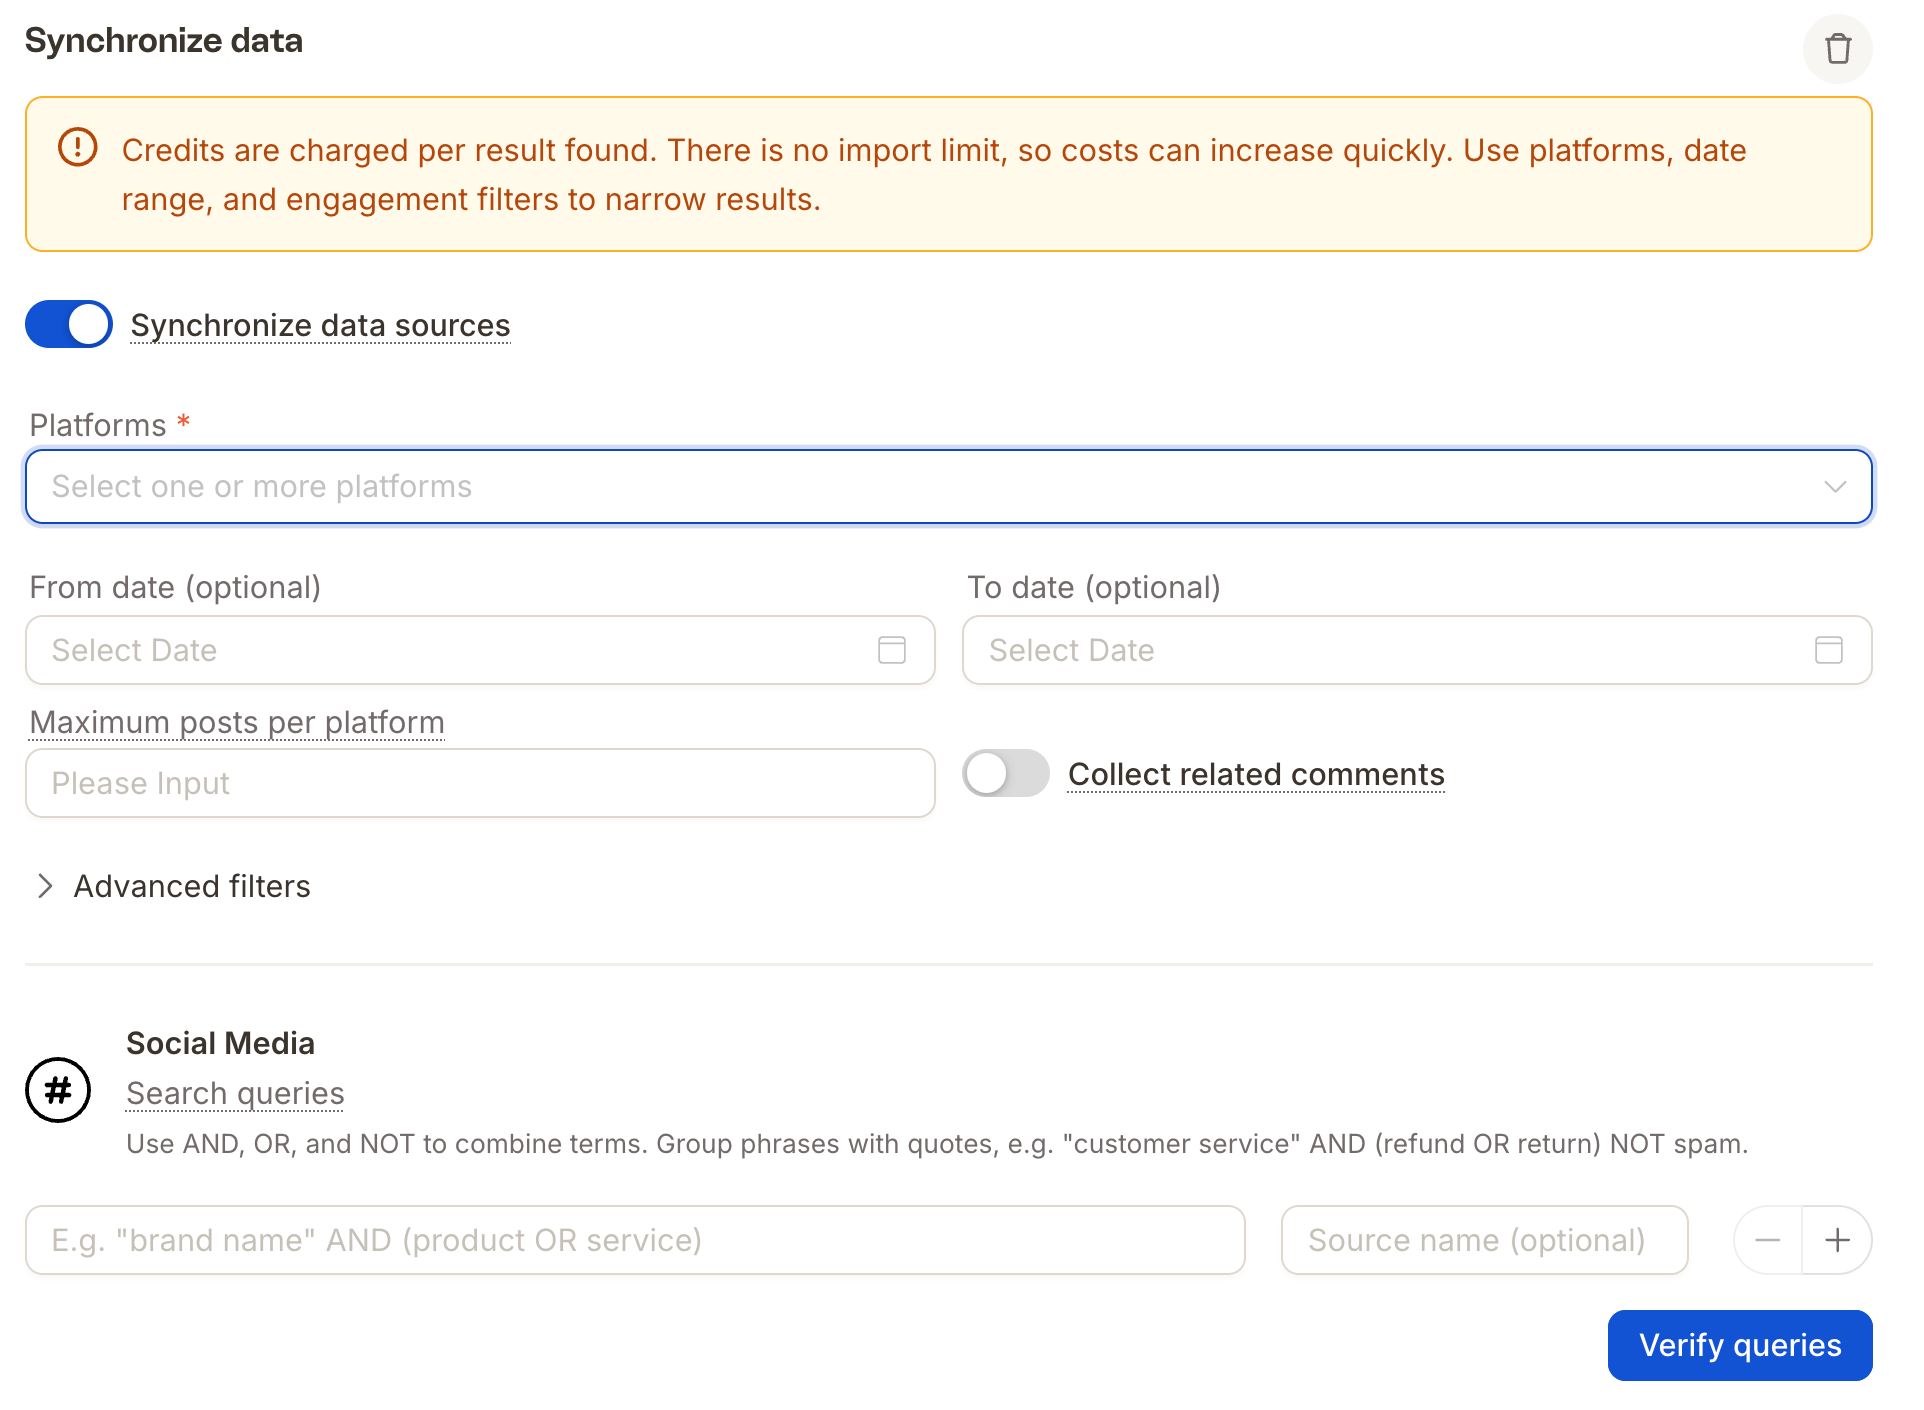Screen dimensions: 1924x1410
Task: Open To date calendar icon
Action: (x=1828, y=650)
